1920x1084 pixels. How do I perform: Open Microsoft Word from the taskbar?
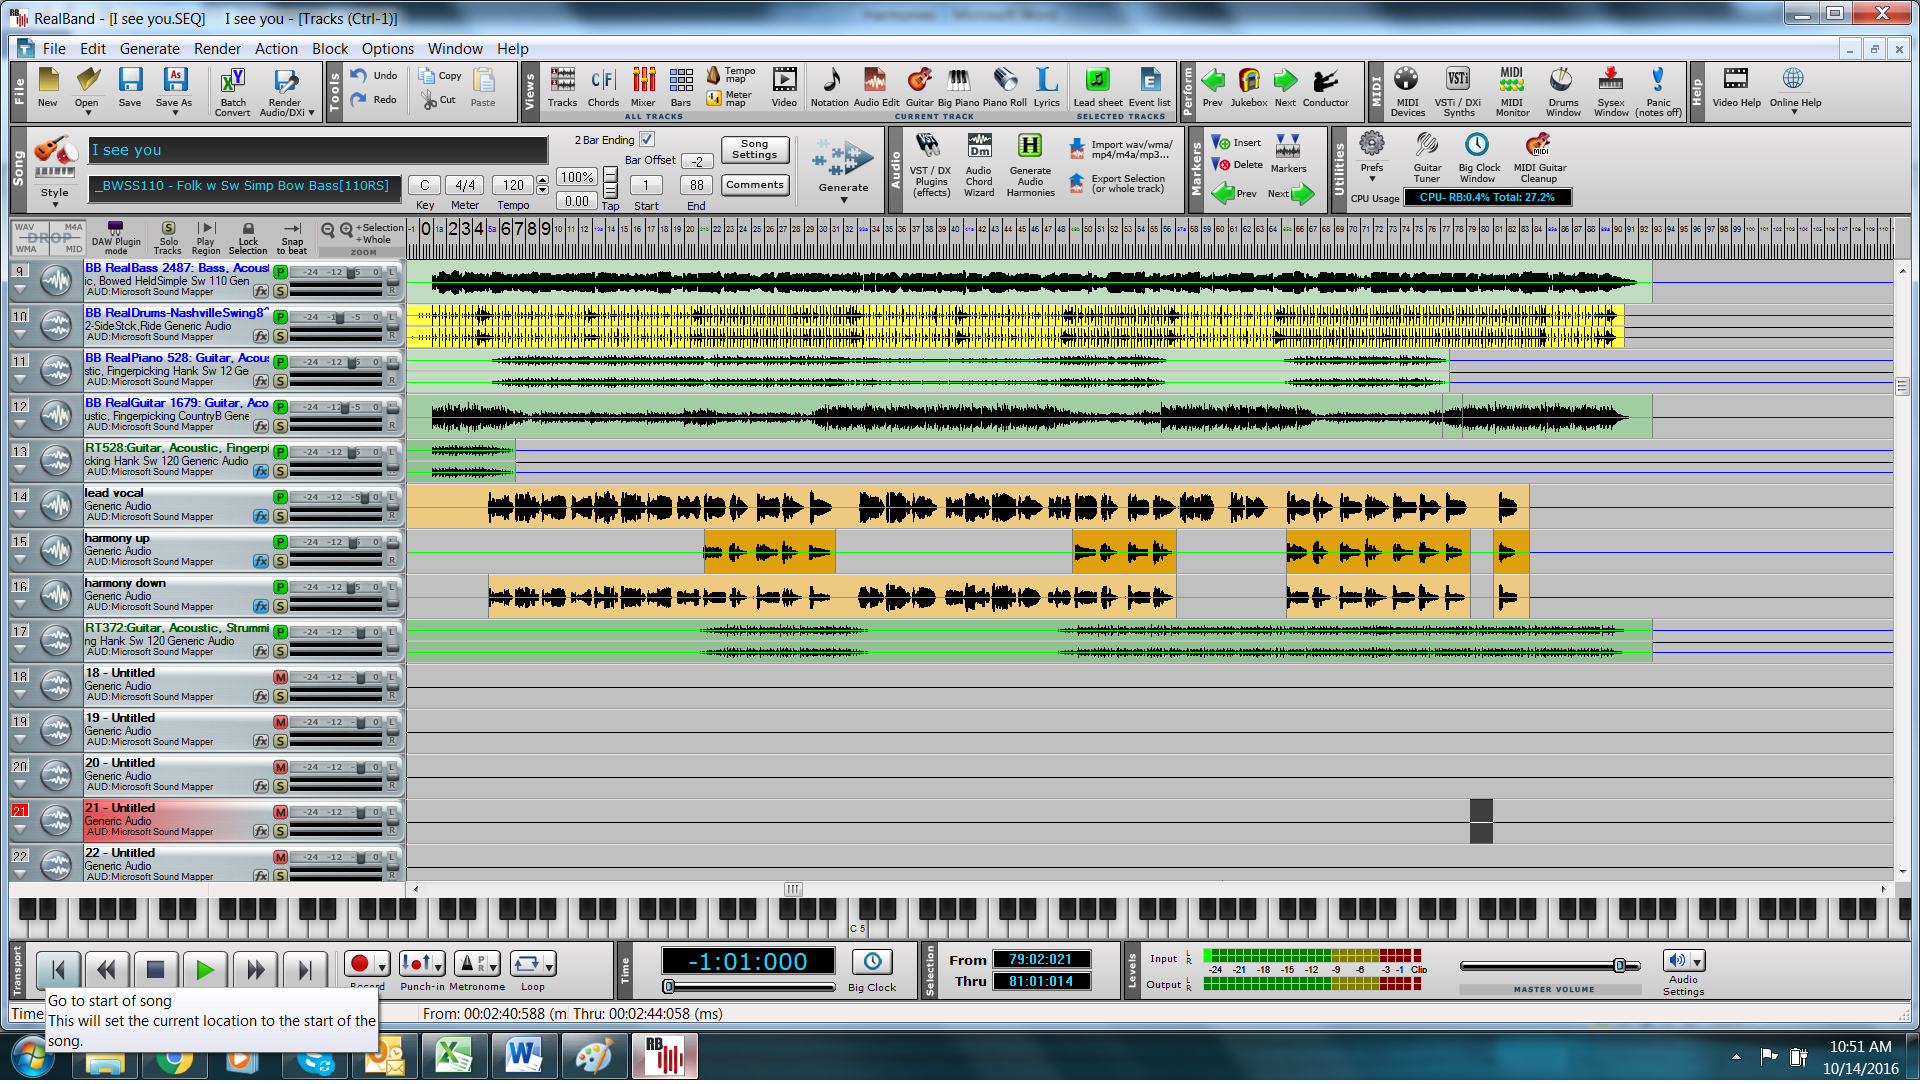point(524,1056)
